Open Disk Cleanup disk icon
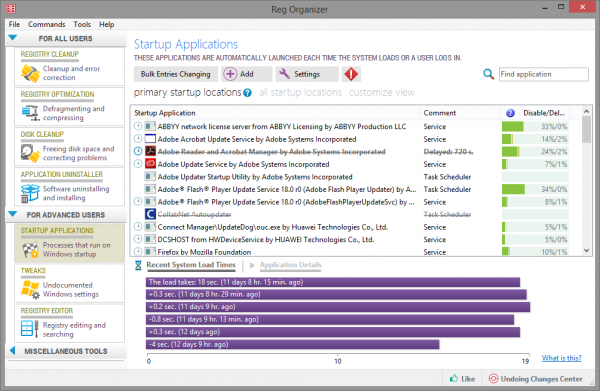 pyautogui.click(x=30, y=153)
